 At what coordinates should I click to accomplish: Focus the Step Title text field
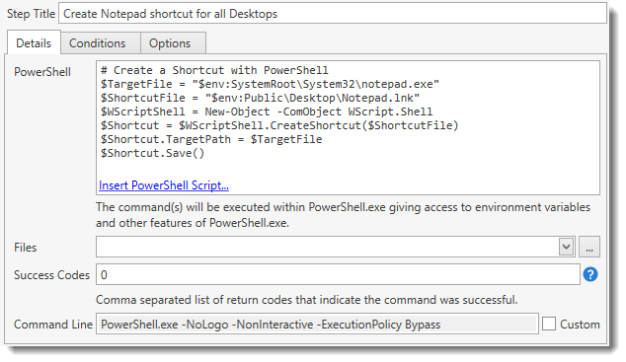[x=332, y=14]
